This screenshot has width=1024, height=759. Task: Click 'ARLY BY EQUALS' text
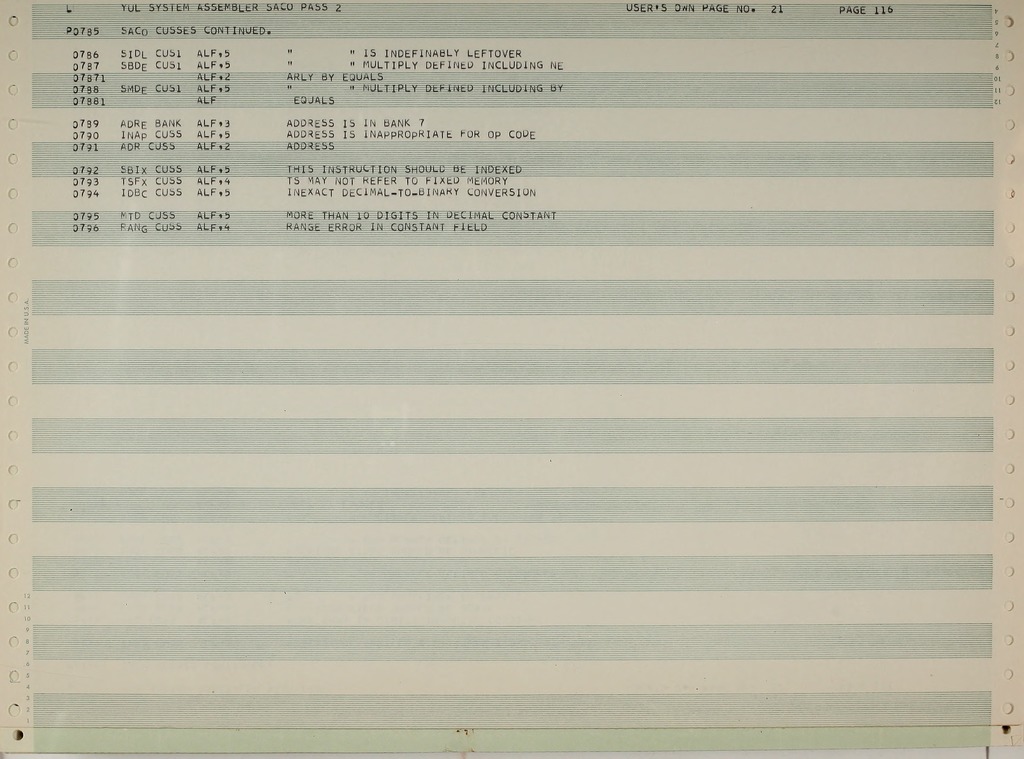pyautogui.click(x=335, y=77)
